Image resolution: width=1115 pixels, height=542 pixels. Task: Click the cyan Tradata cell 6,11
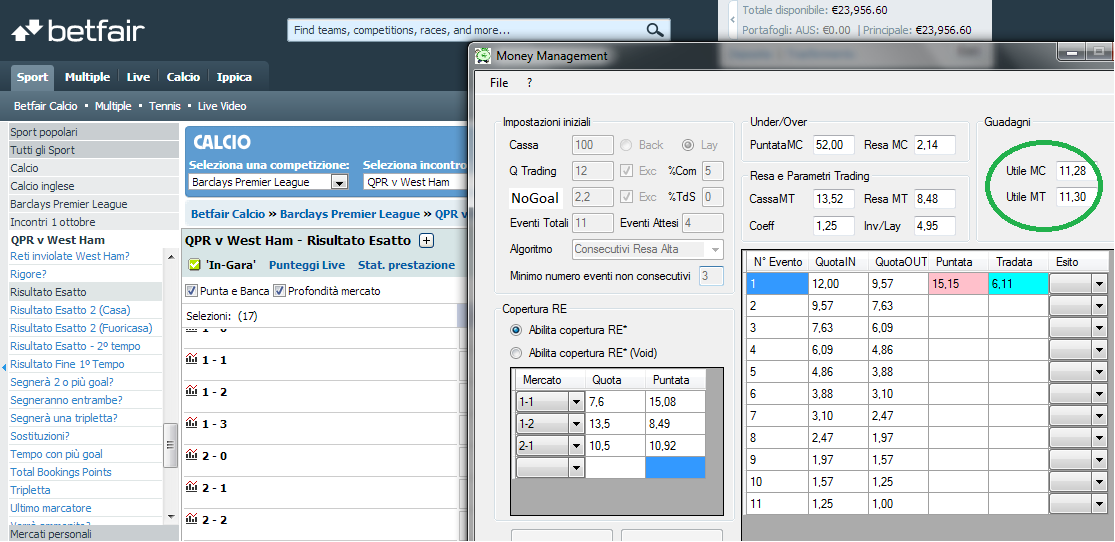pos(1018,284)
